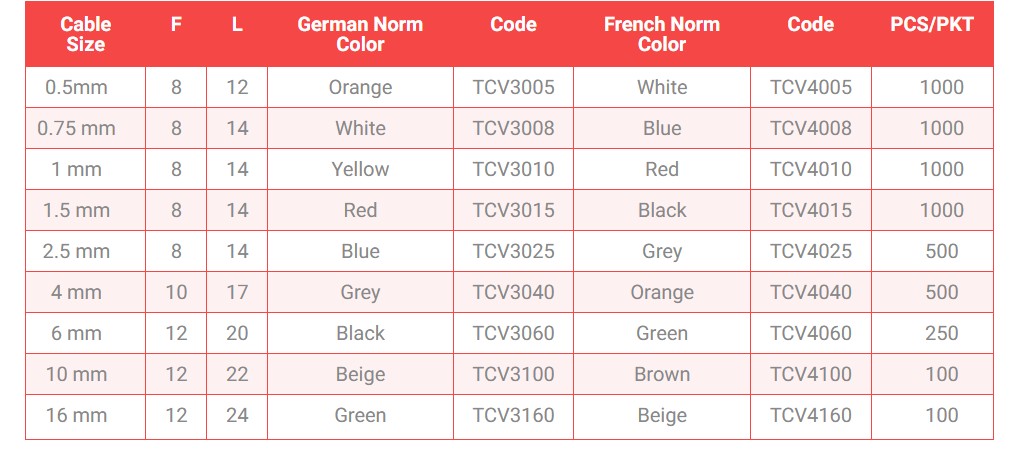Select the Brown French norm color cell

pyautogui.click(x=662, y=374)
